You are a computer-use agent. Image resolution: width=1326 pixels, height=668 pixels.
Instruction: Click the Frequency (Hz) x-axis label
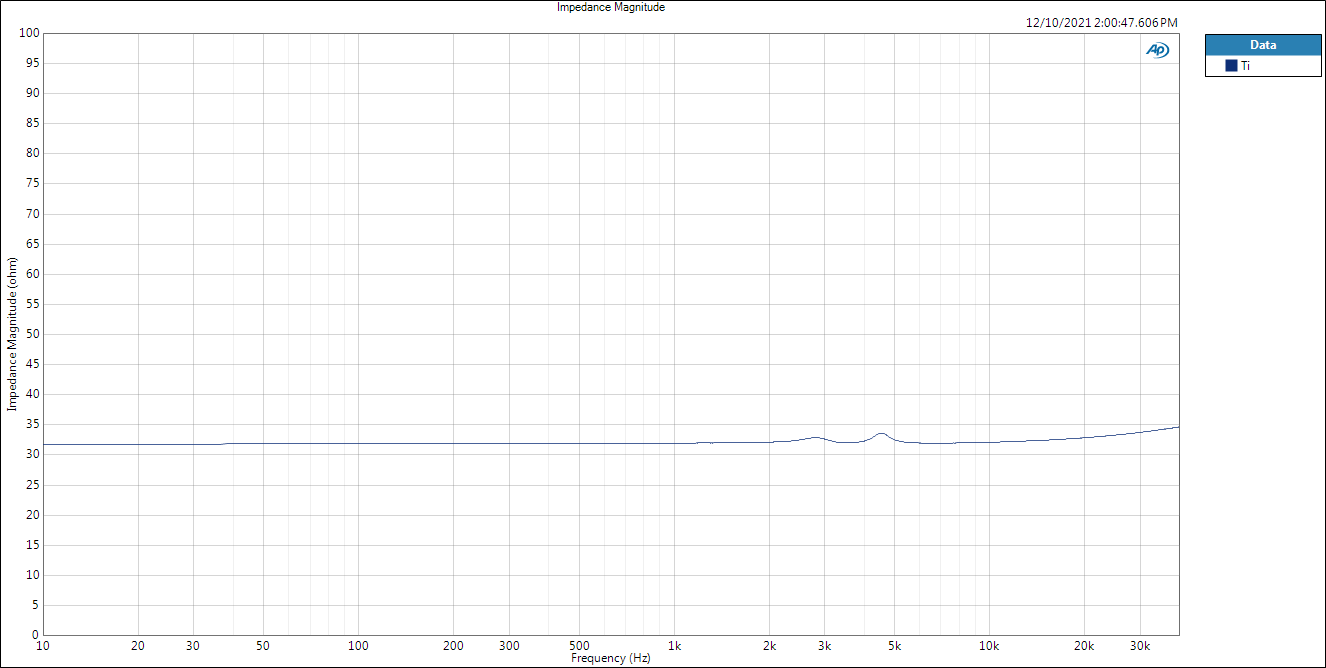[610, 658]
